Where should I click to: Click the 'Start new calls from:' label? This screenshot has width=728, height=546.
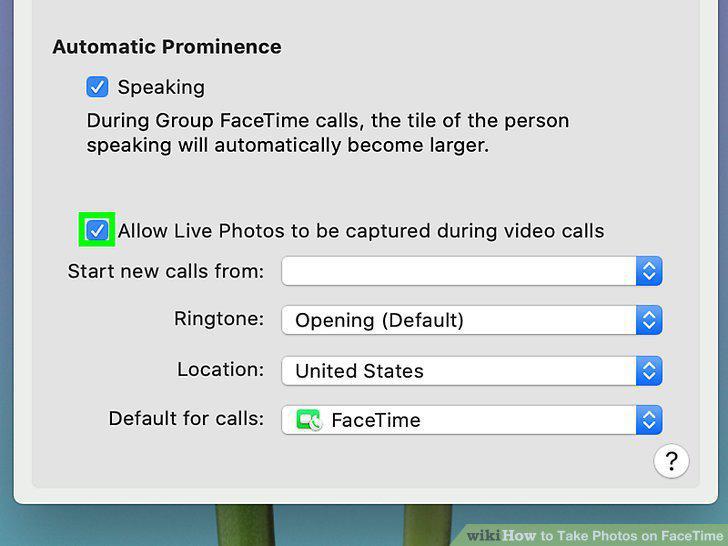(165, 271)
